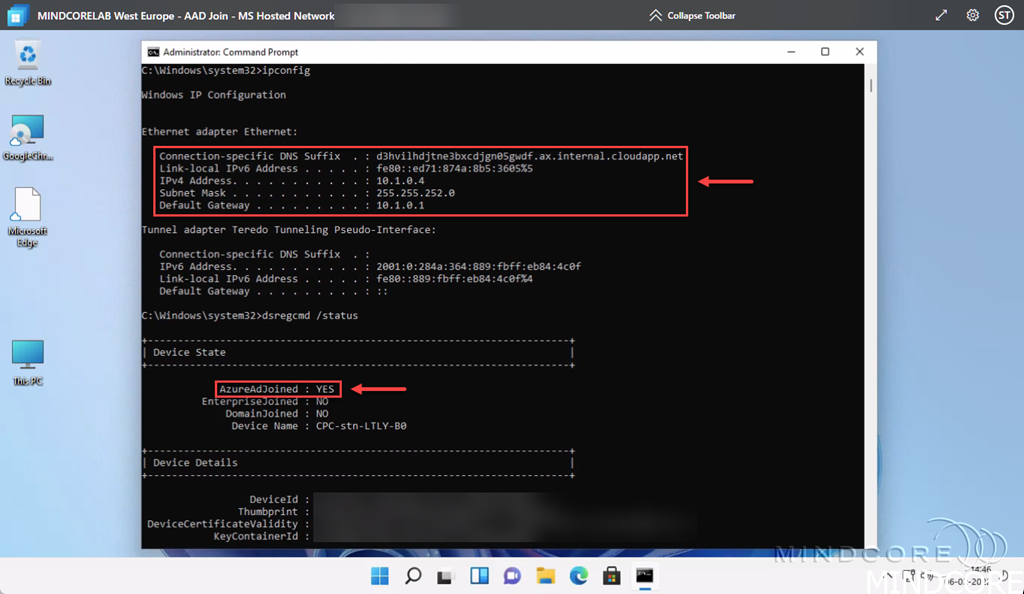
Task: Open taskbar Search
Action: click(x=413, y=576)
